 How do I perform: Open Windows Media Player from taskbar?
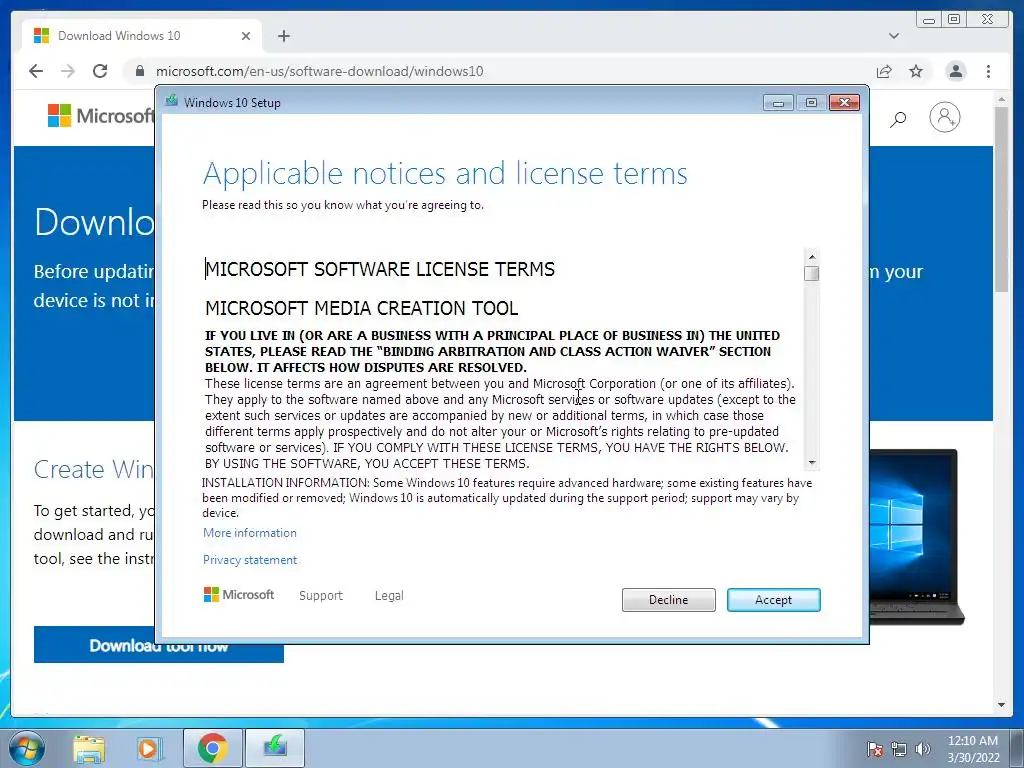coord(148,748)
